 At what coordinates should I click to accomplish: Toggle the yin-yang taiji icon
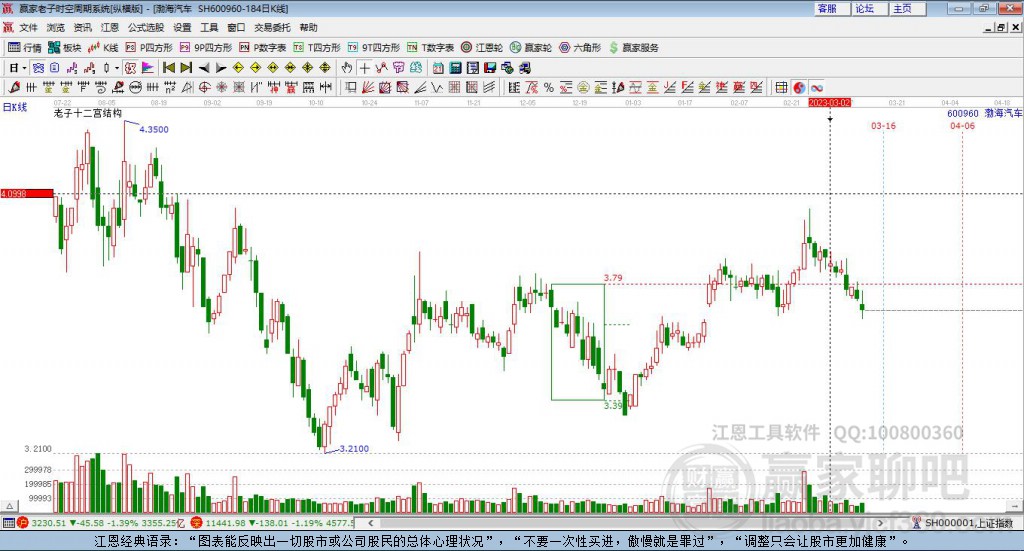pyautogui.click(x=799, y=87)
